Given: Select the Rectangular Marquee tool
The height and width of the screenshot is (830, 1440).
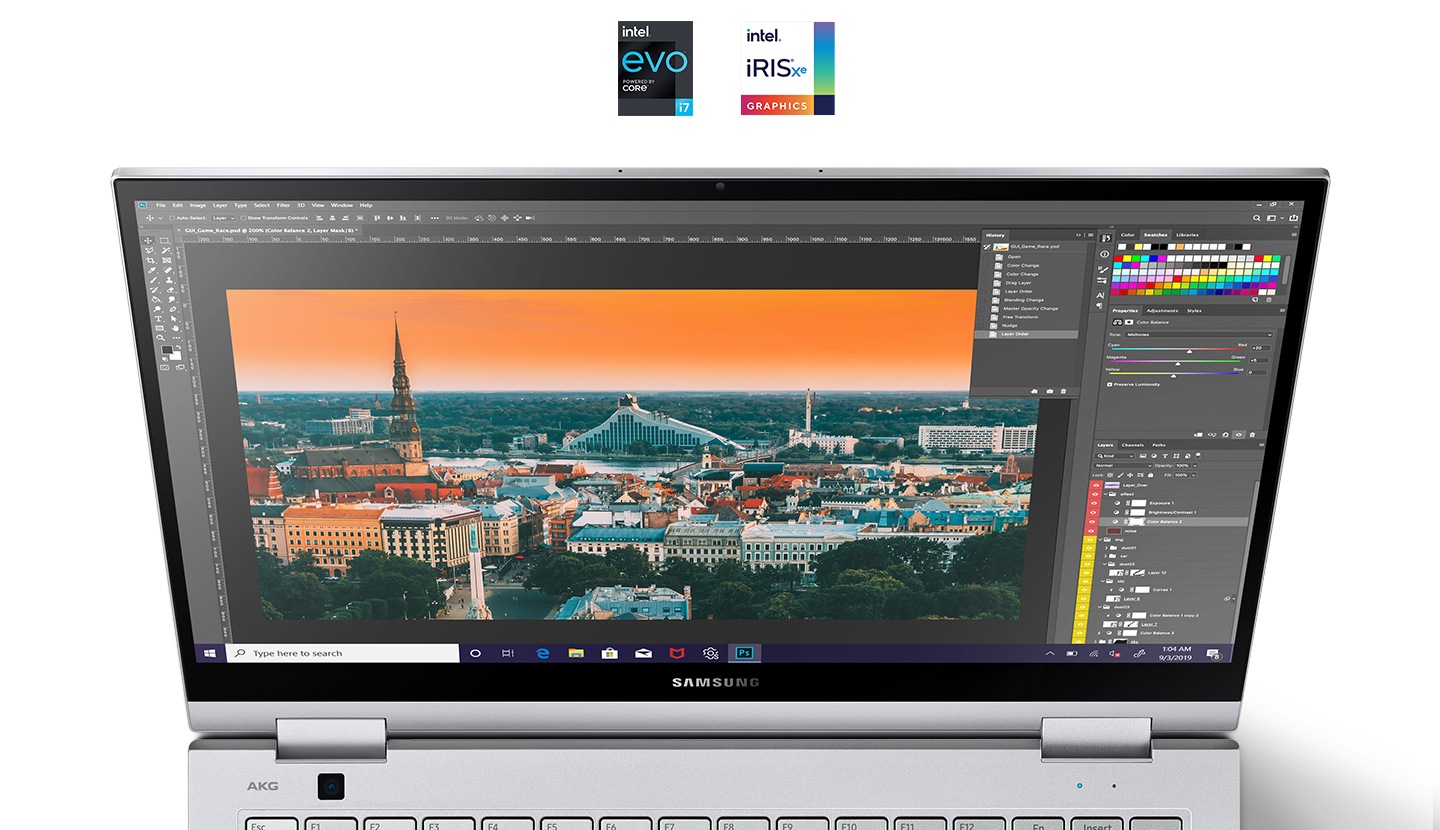Looking at the screenshot, I should pyautogui.click(x=164, y=241).
